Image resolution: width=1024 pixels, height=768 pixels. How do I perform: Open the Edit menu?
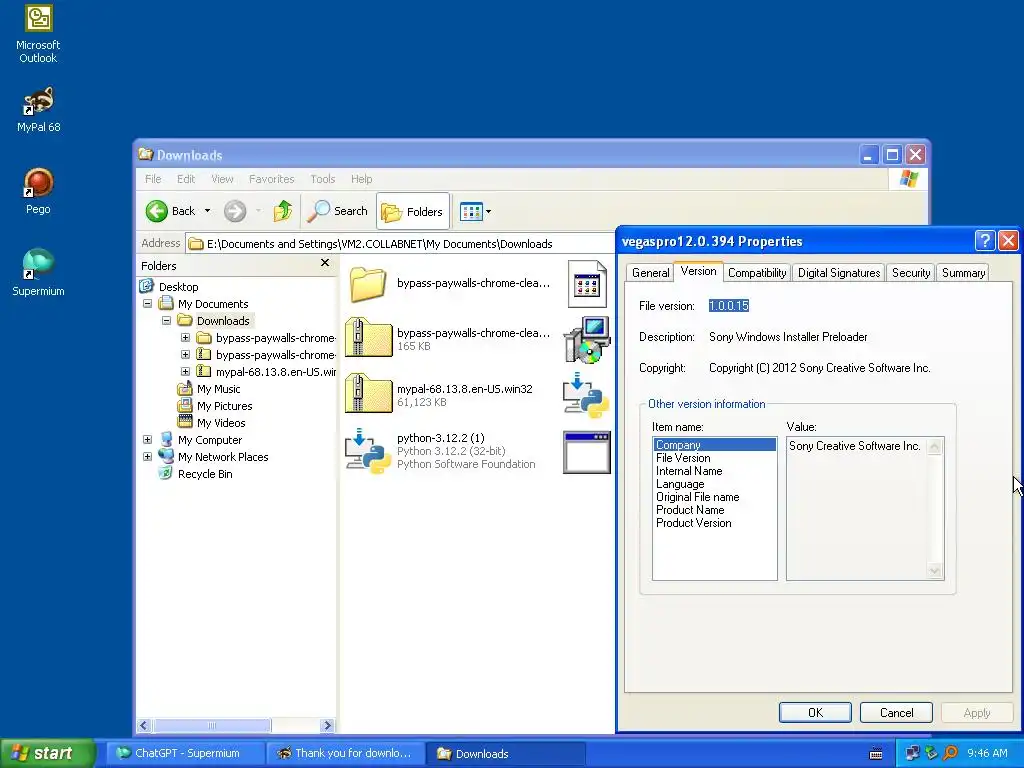coord(186,179)
